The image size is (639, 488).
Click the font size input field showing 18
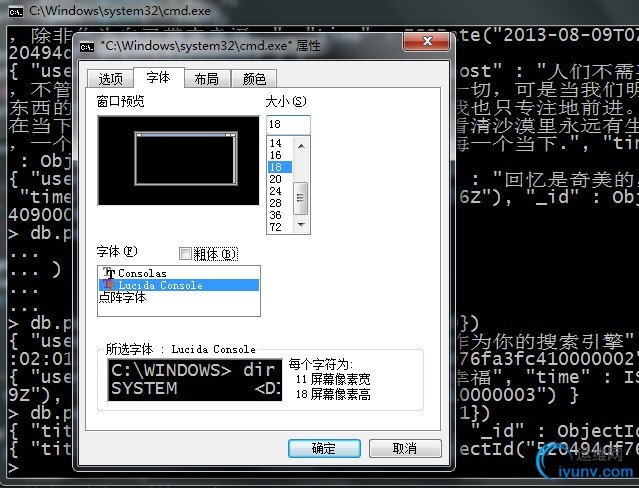[x=288, y=124]
